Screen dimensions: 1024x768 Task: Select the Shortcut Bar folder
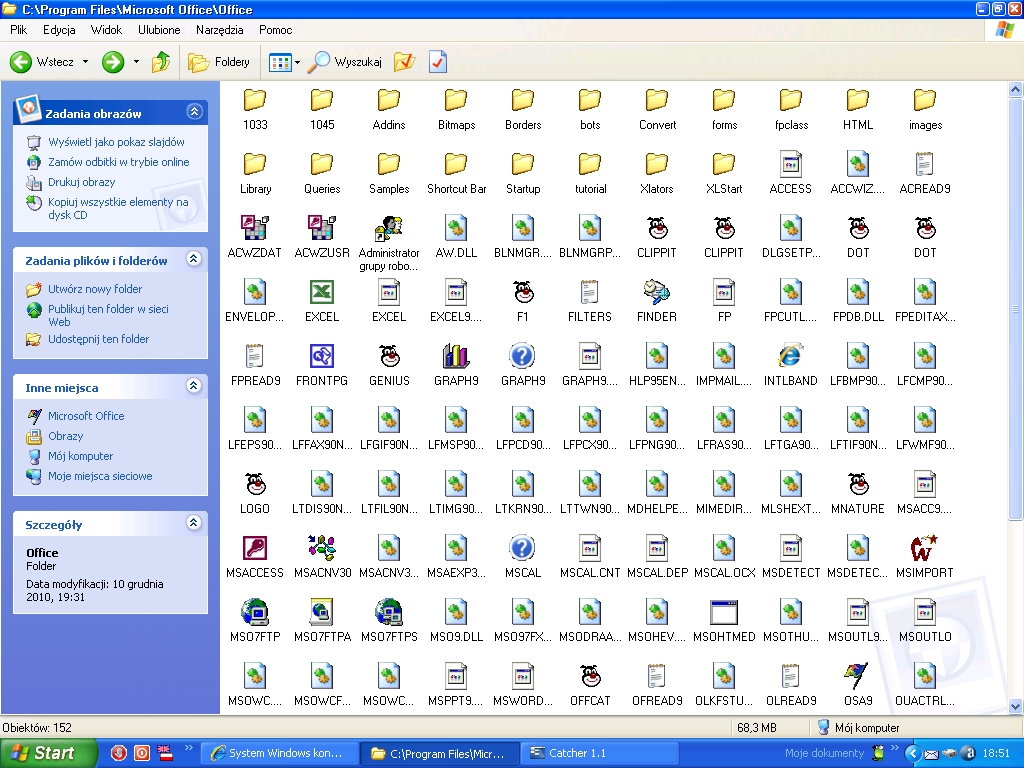click(456, 165)
